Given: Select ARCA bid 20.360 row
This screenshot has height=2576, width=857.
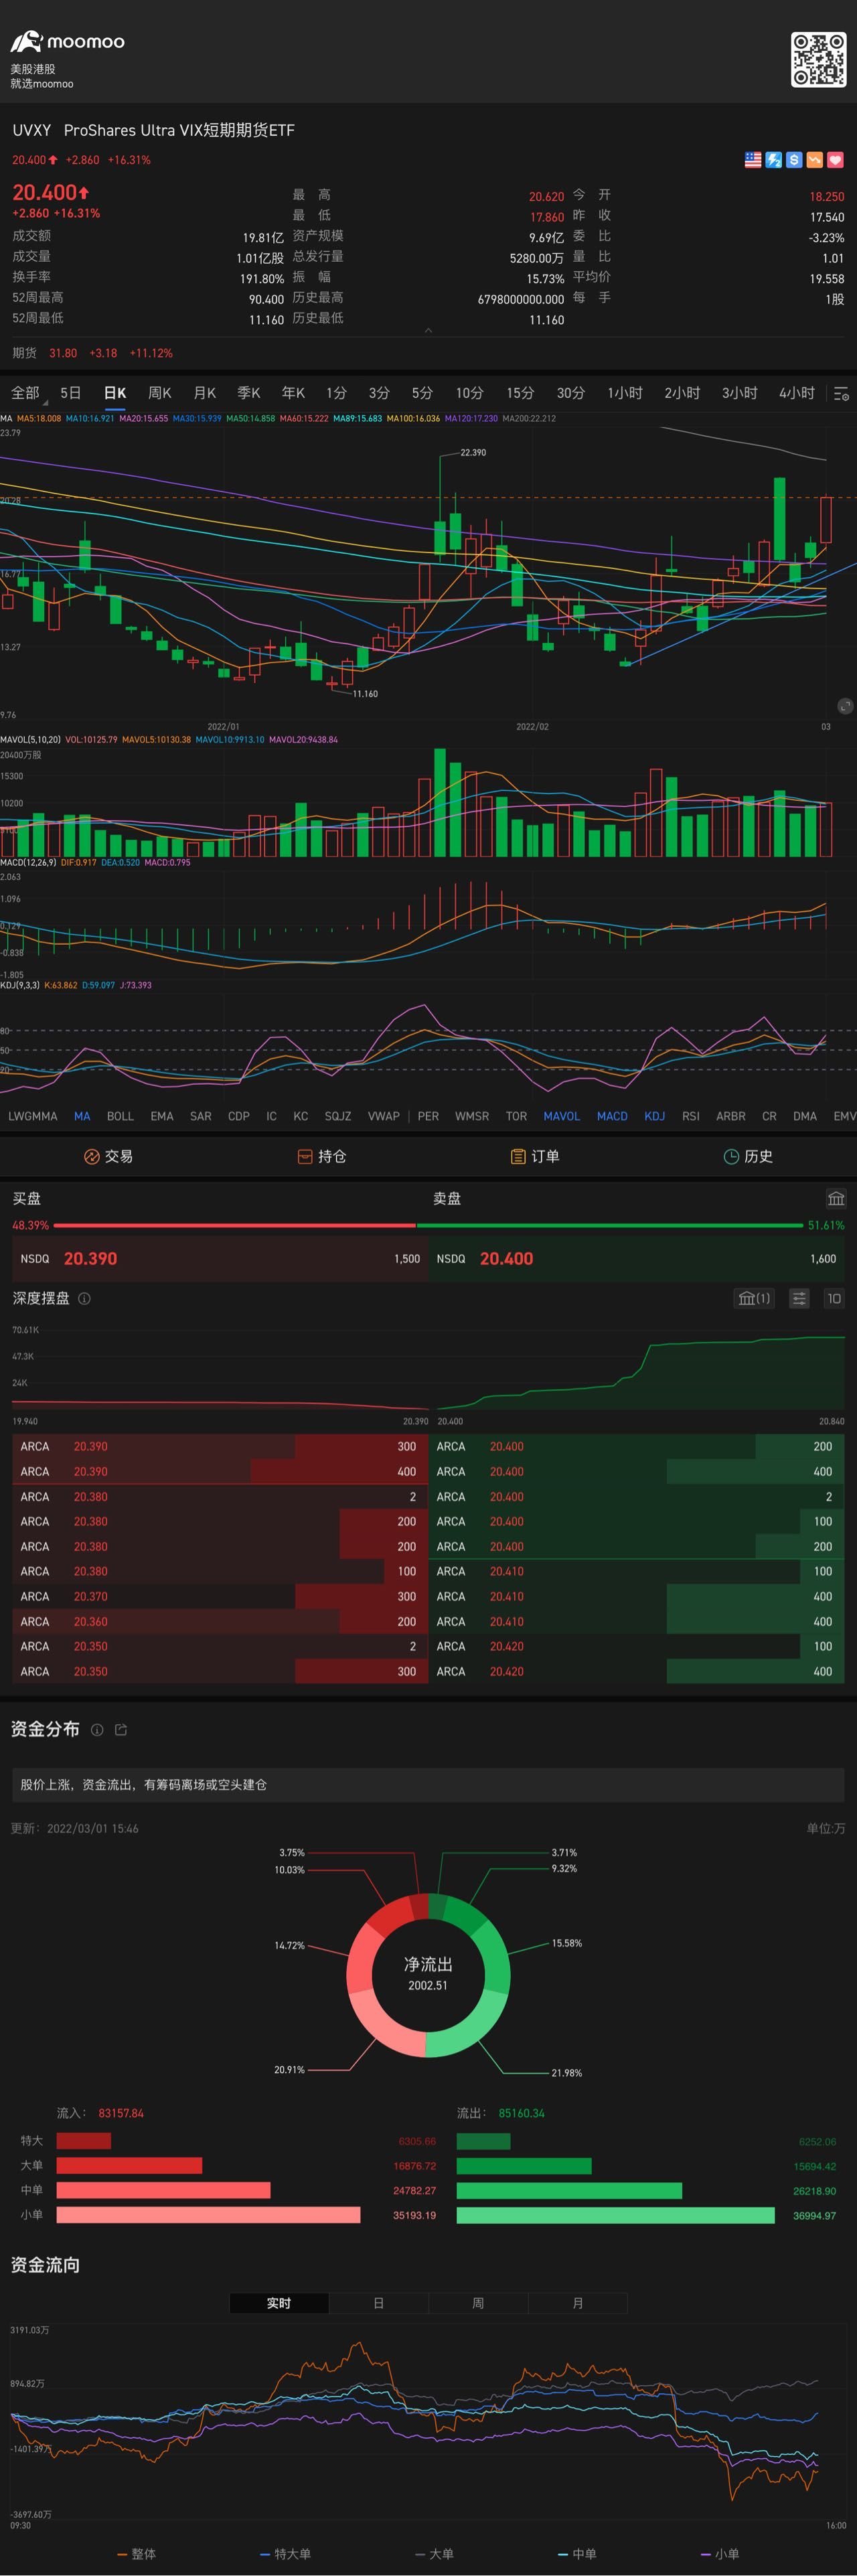Looking at the screenshot, I should click(220, 1622).
